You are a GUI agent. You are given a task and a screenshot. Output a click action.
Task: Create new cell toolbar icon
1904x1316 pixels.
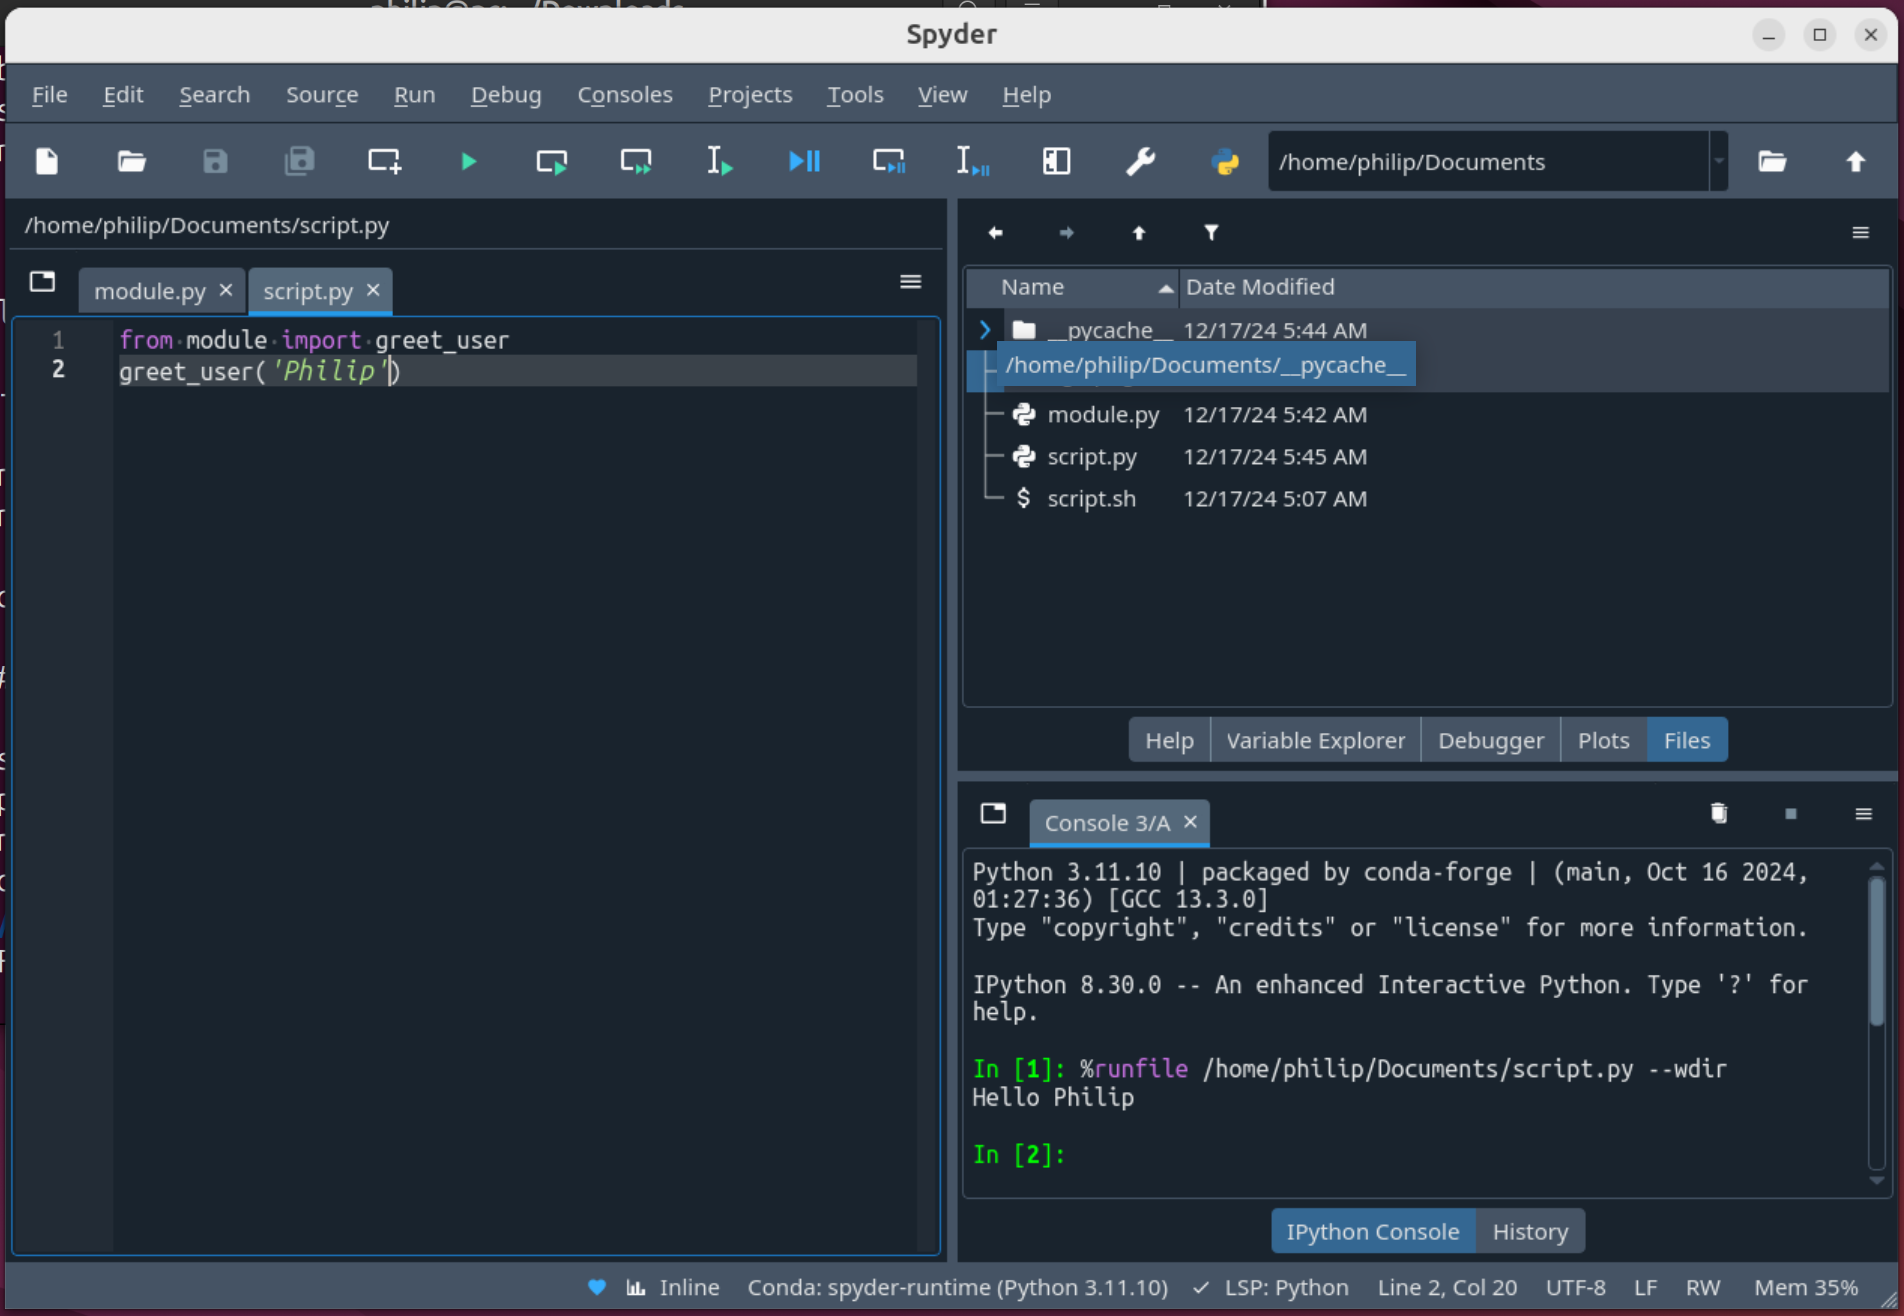click(384, 161)
